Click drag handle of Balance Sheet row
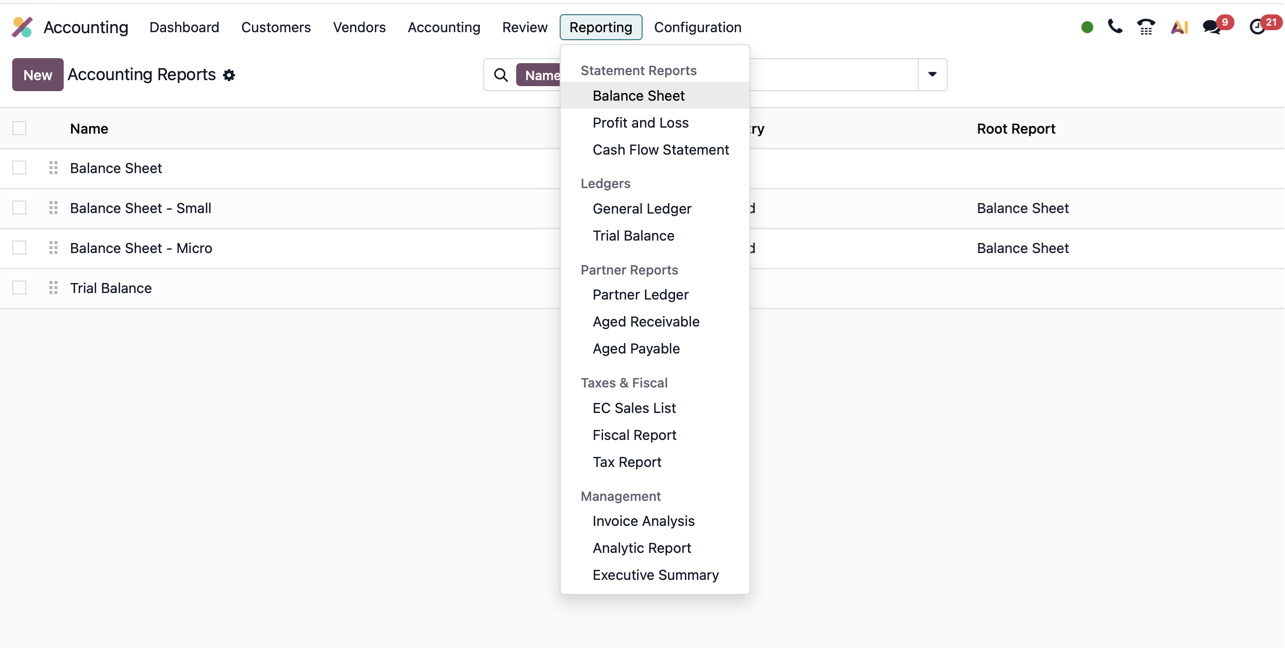Image resolution: width=1285 pixels, height=648 pixels. (53, 168)
